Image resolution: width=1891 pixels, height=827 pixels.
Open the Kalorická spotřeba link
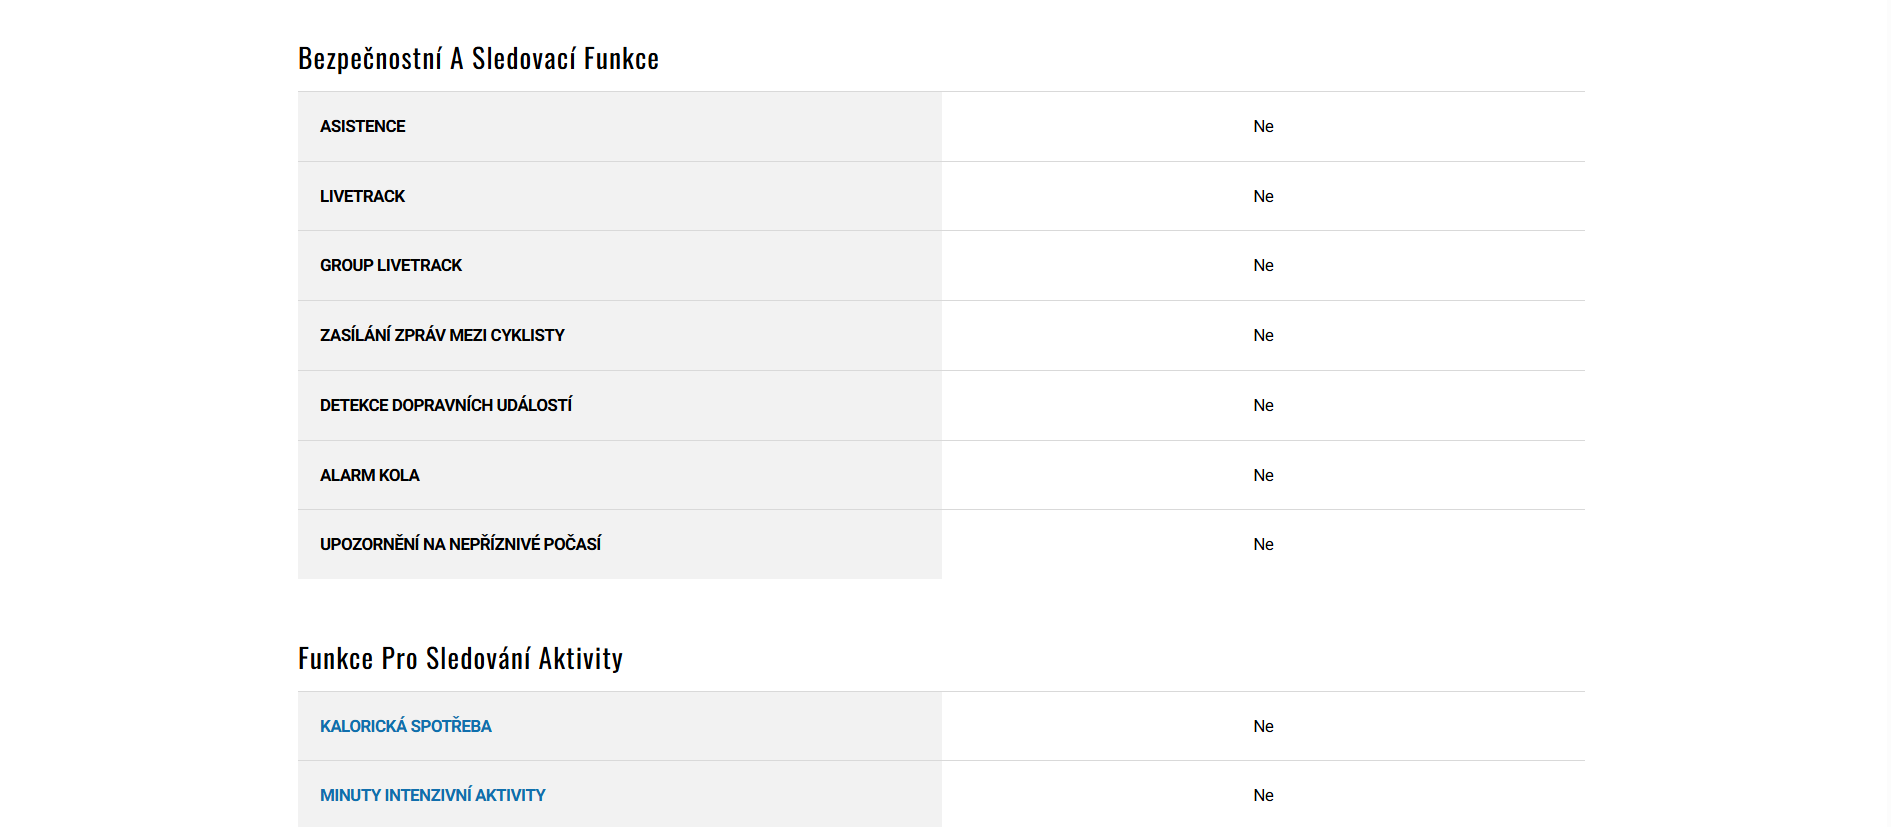pos(405,726)
